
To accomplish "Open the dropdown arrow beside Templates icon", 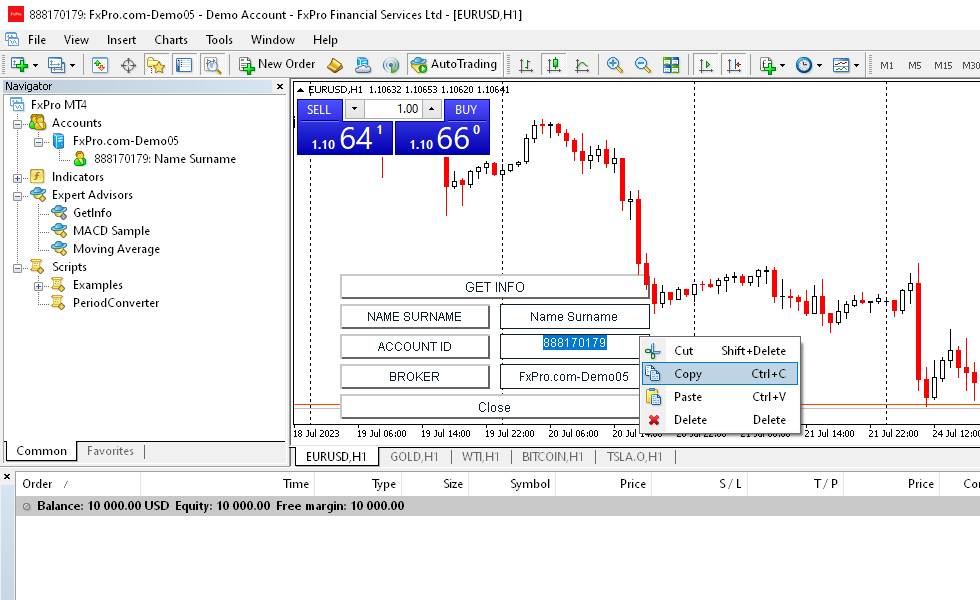I will (856, 66).
